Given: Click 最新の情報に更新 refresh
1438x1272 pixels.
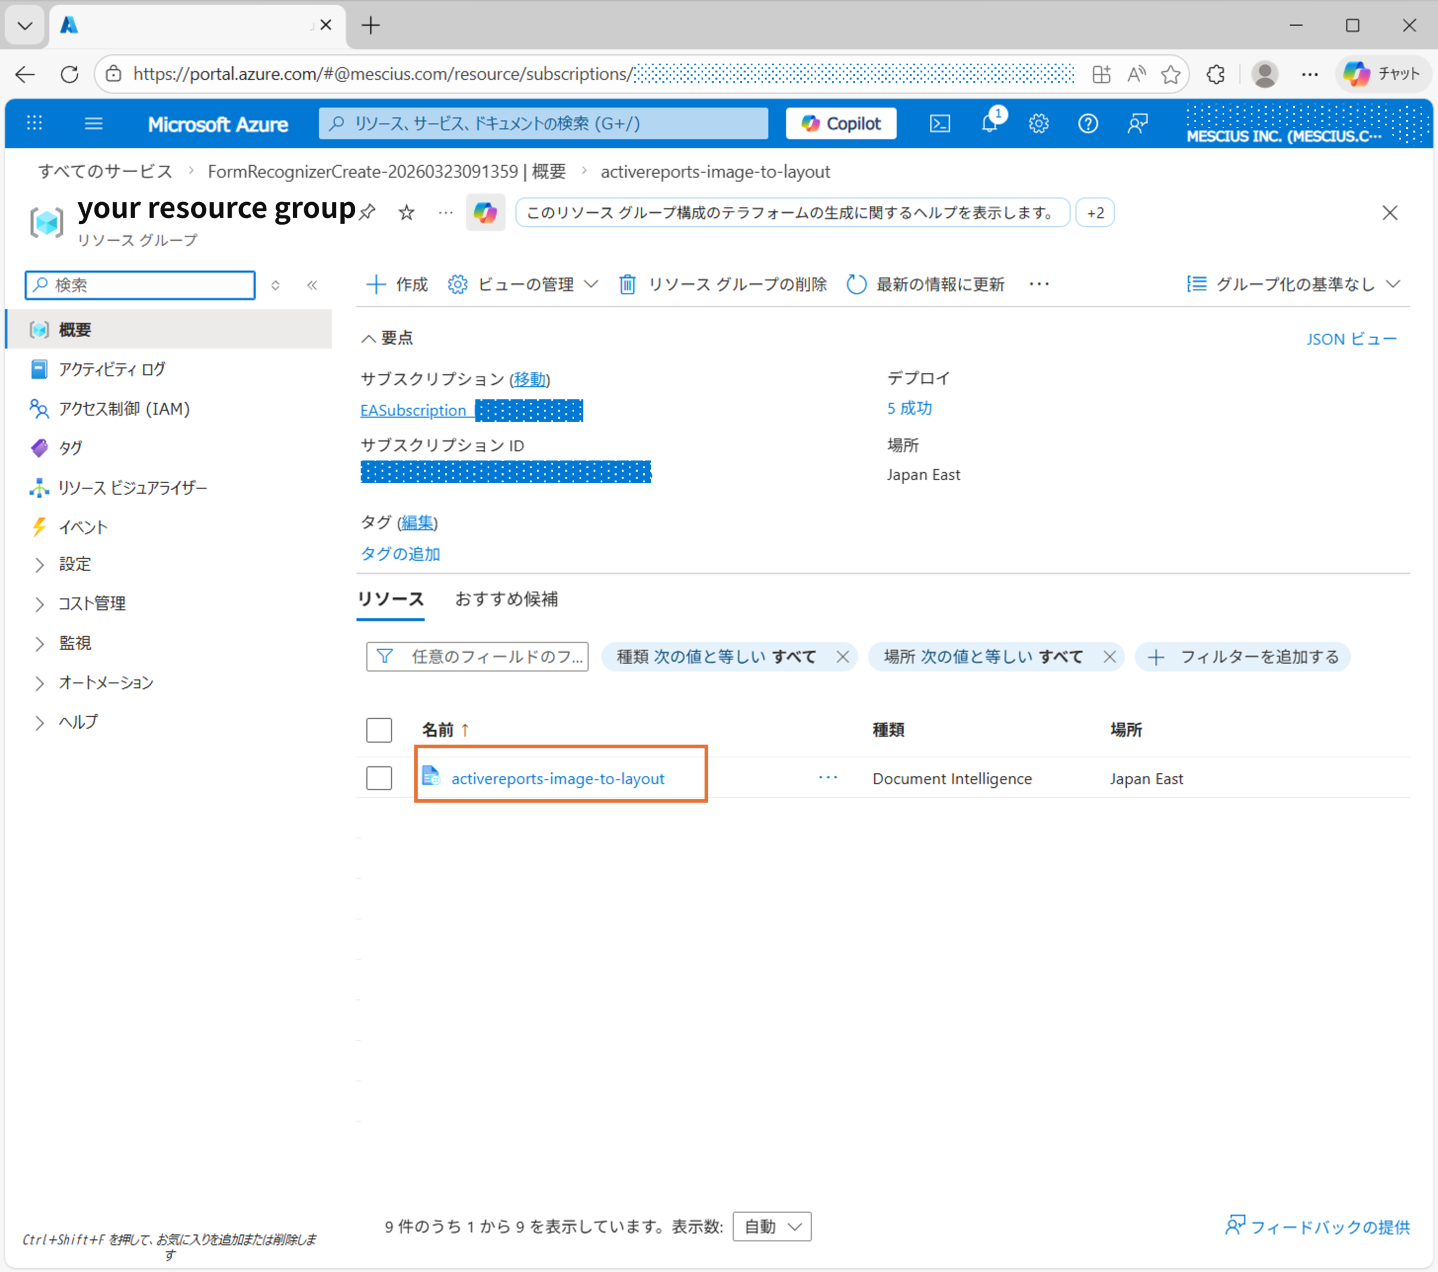Looking at the screenshot, I should pos(925,284).
